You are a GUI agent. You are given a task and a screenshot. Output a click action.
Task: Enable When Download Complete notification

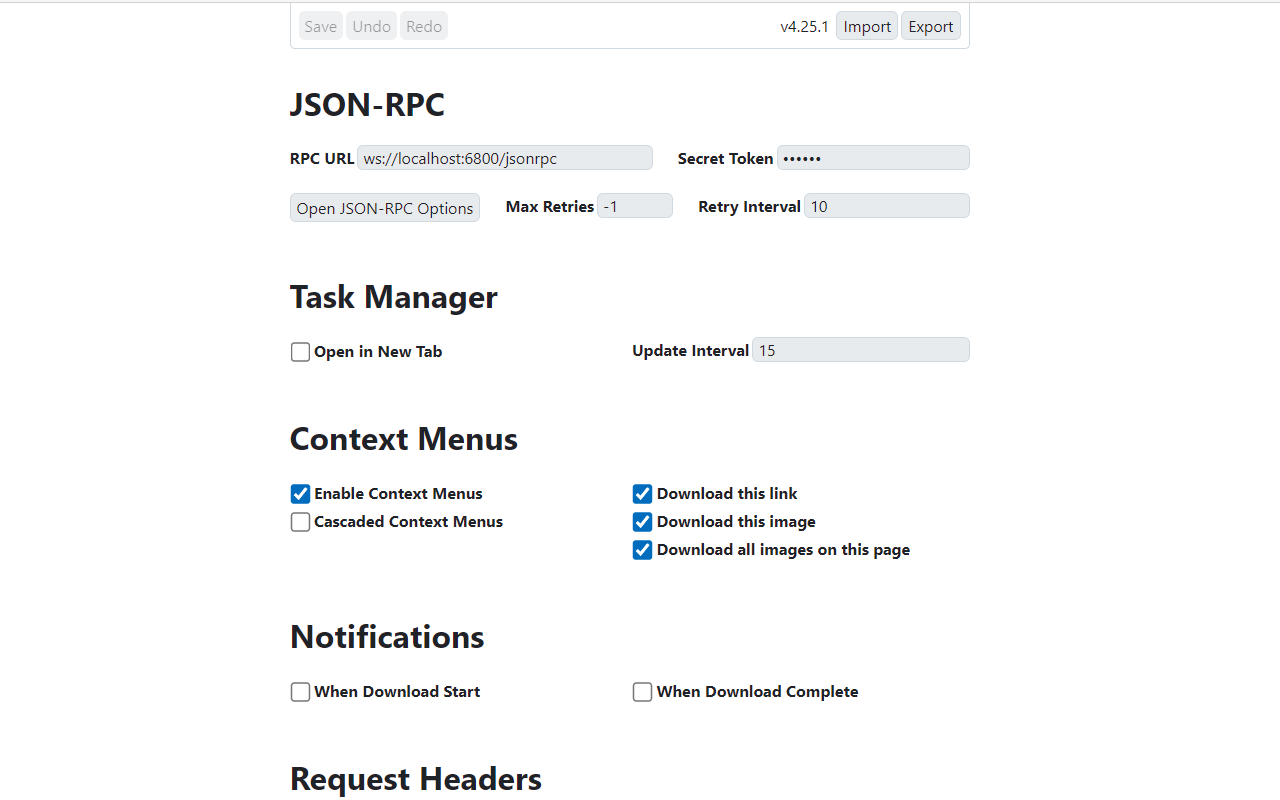click(x=642, y=691)
